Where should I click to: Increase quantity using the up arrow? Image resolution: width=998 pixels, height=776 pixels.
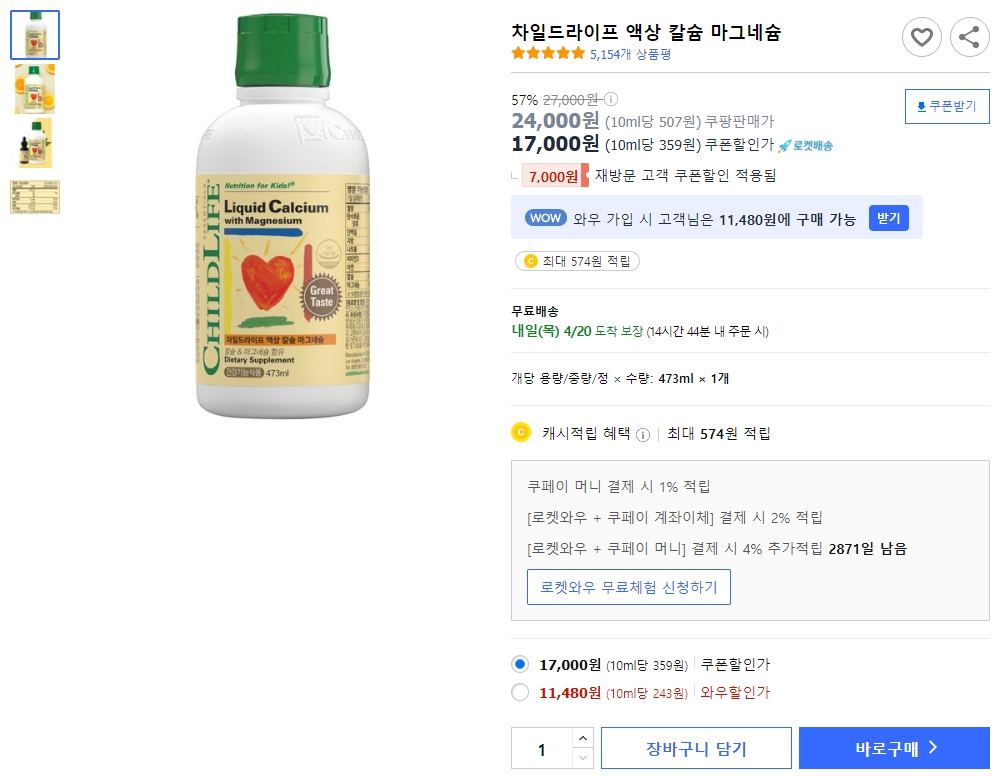tap(581, 740)
